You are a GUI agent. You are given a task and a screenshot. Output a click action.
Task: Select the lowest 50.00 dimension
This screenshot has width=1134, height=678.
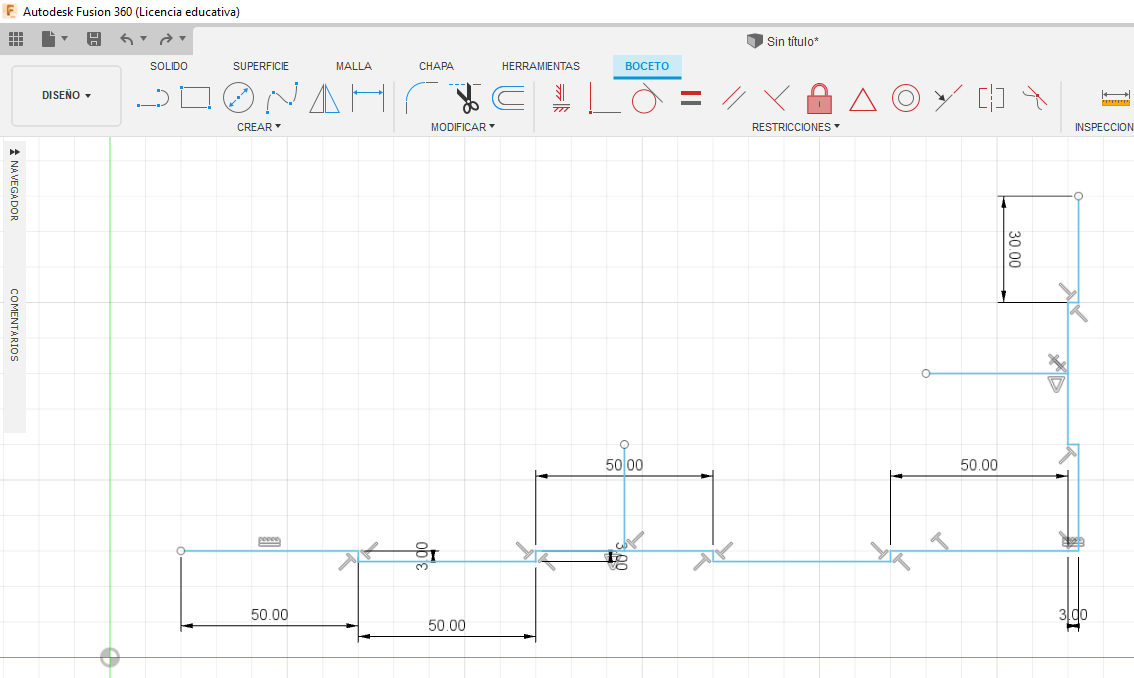(447, 625)
